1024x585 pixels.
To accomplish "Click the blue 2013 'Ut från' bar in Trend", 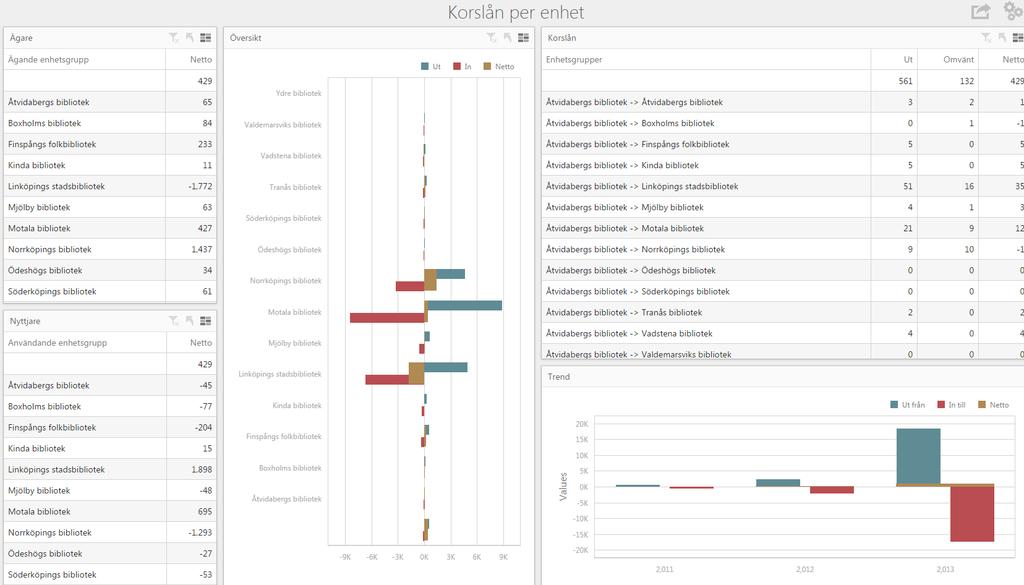I will pyautogui.click(x=918, y=456).
